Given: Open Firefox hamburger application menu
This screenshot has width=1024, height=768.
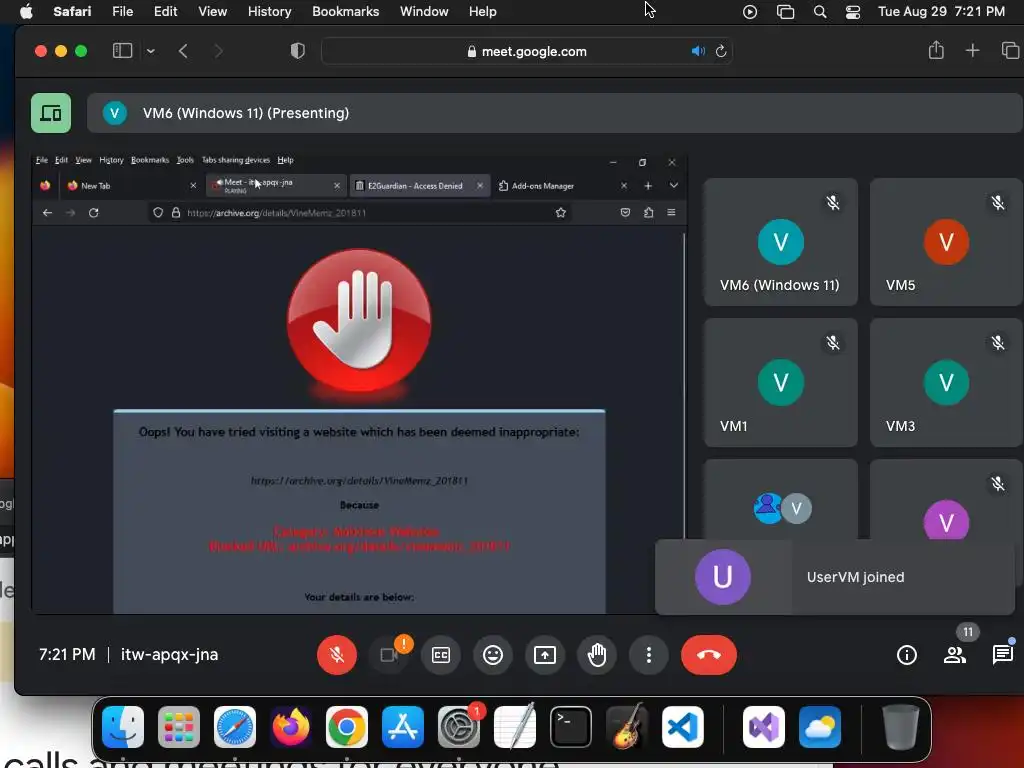Looking at the screenshot, I should 671,212.
